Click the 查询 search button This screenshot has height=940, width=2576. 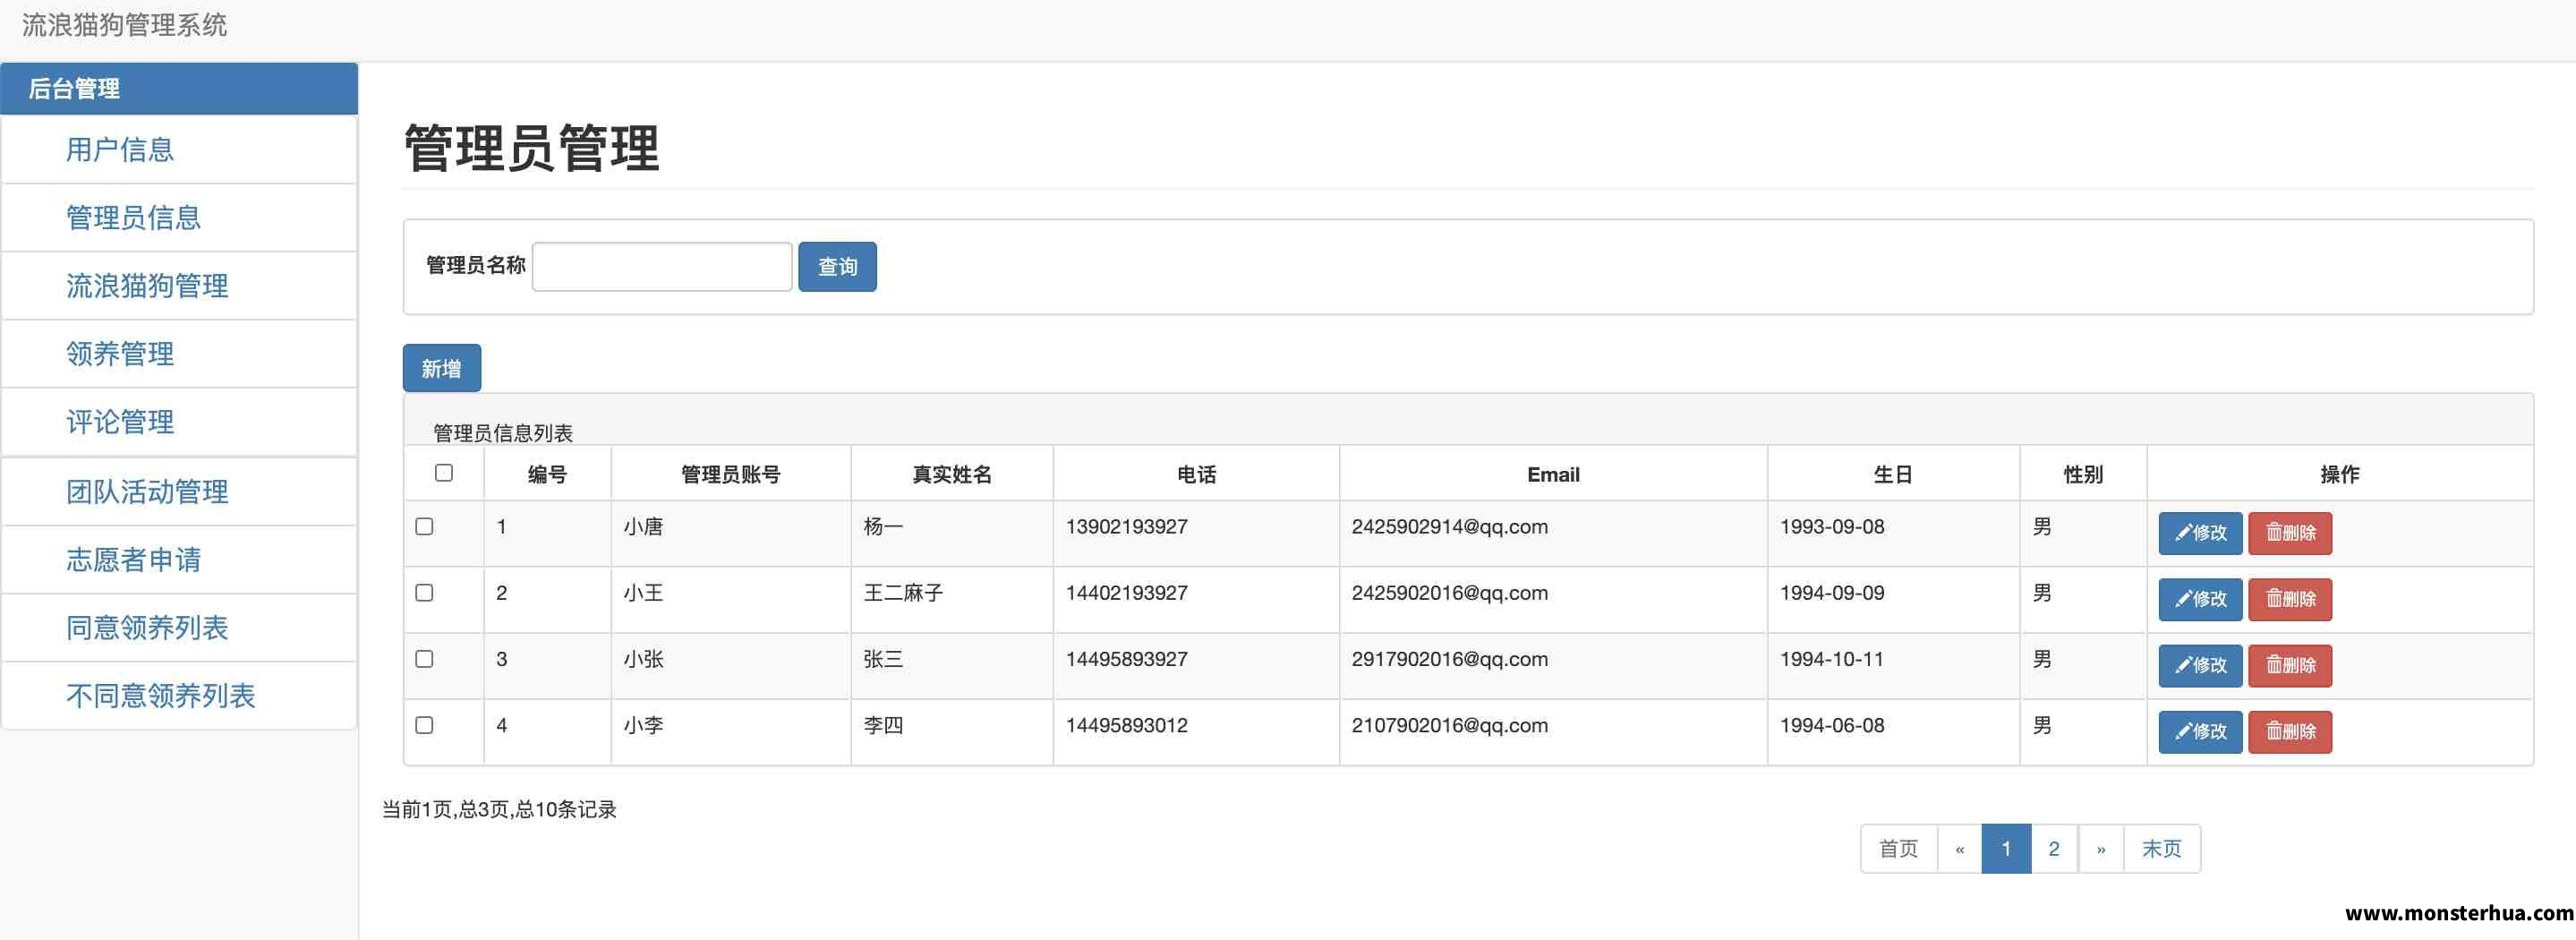pyautogui.click(x=837, y=267)
